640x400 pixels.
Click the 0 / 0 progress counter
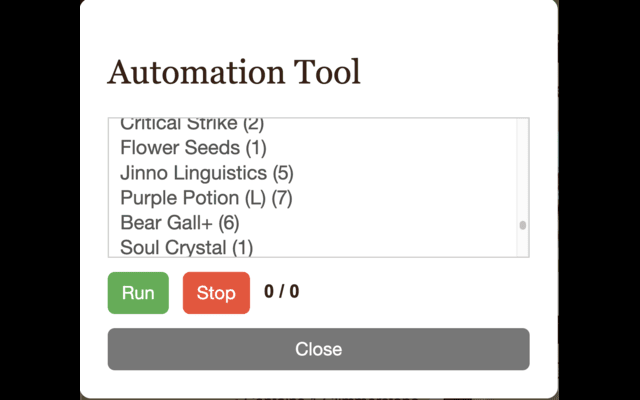[281, 292]
